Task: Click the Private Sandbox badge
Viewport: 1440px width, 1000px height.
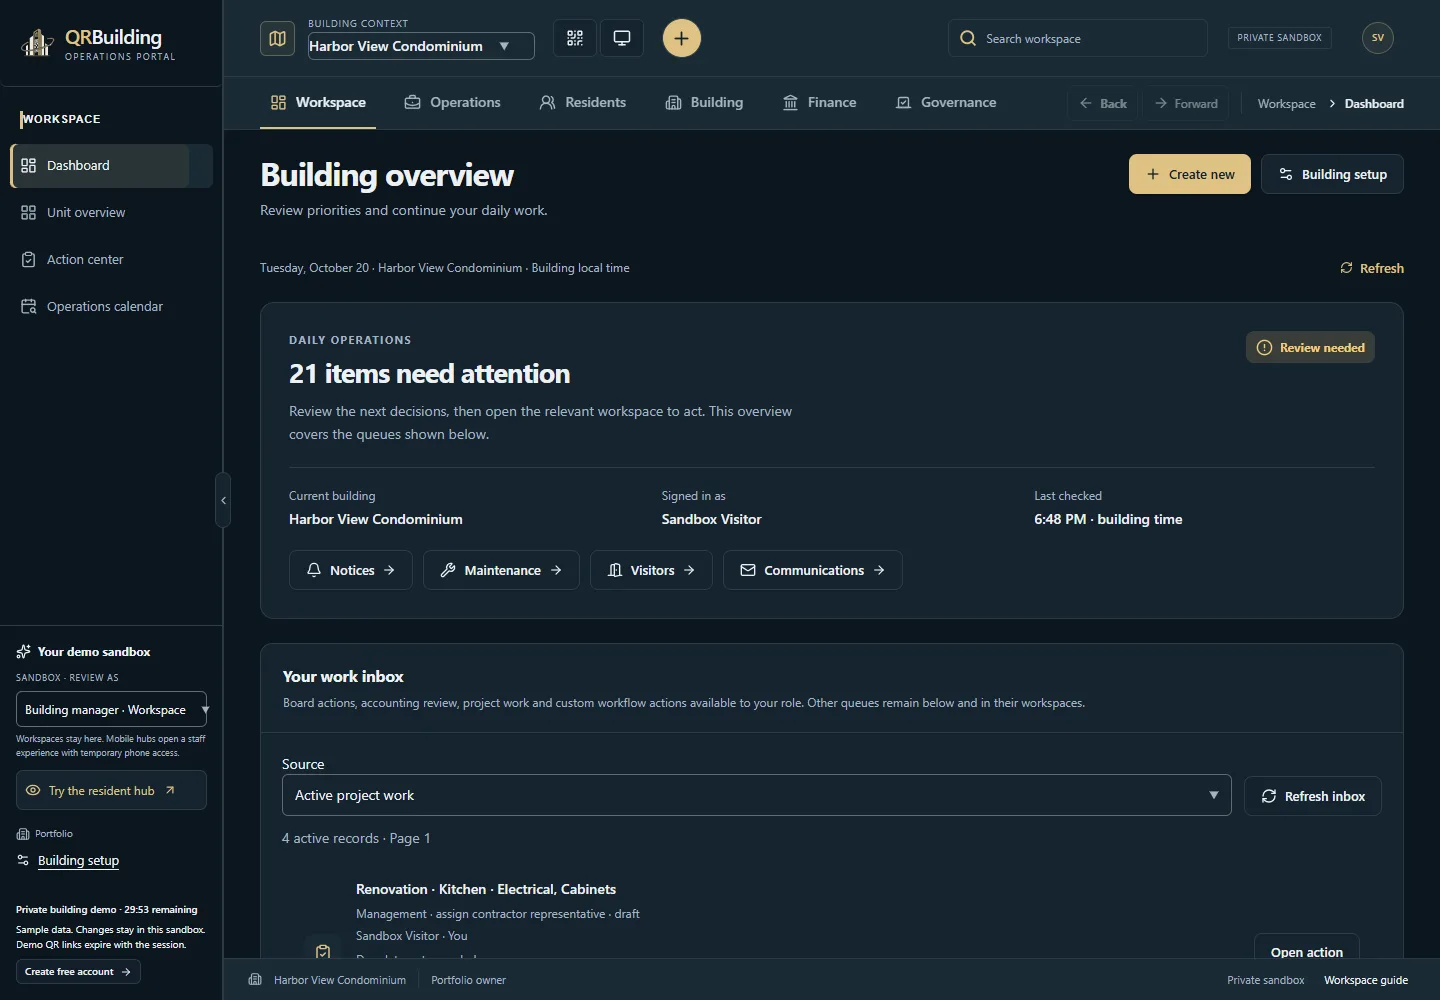Action: point(1279,38)
